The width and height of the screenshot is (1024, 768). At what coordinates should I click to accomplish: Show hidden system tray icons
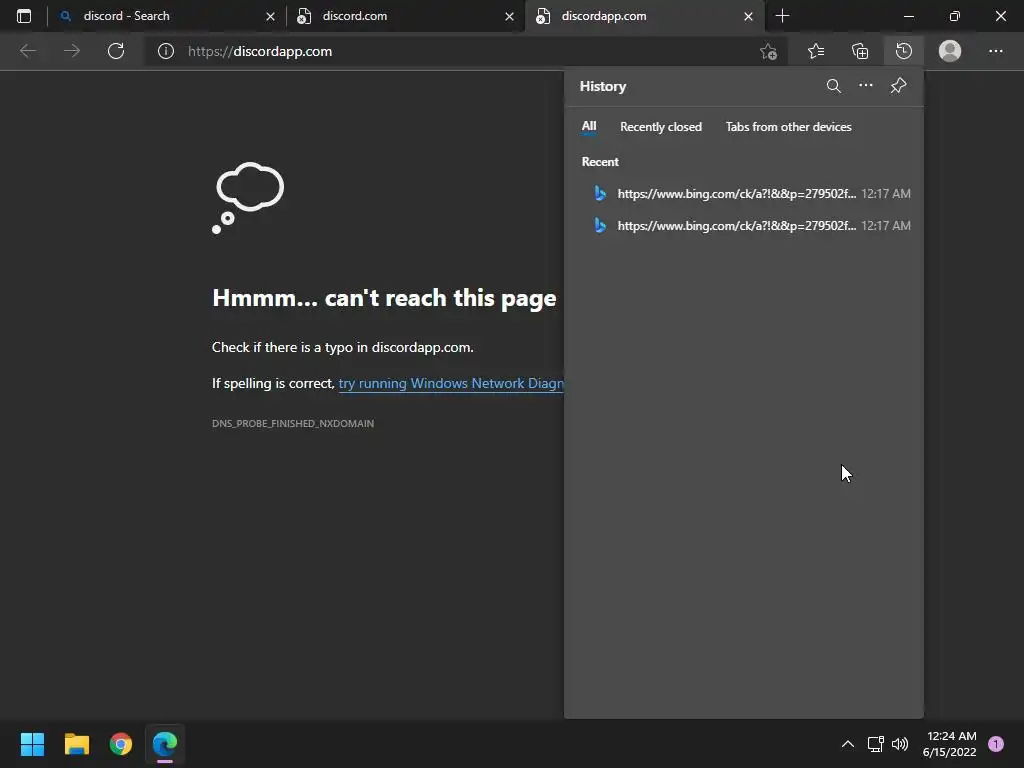[x=847, y=744]
